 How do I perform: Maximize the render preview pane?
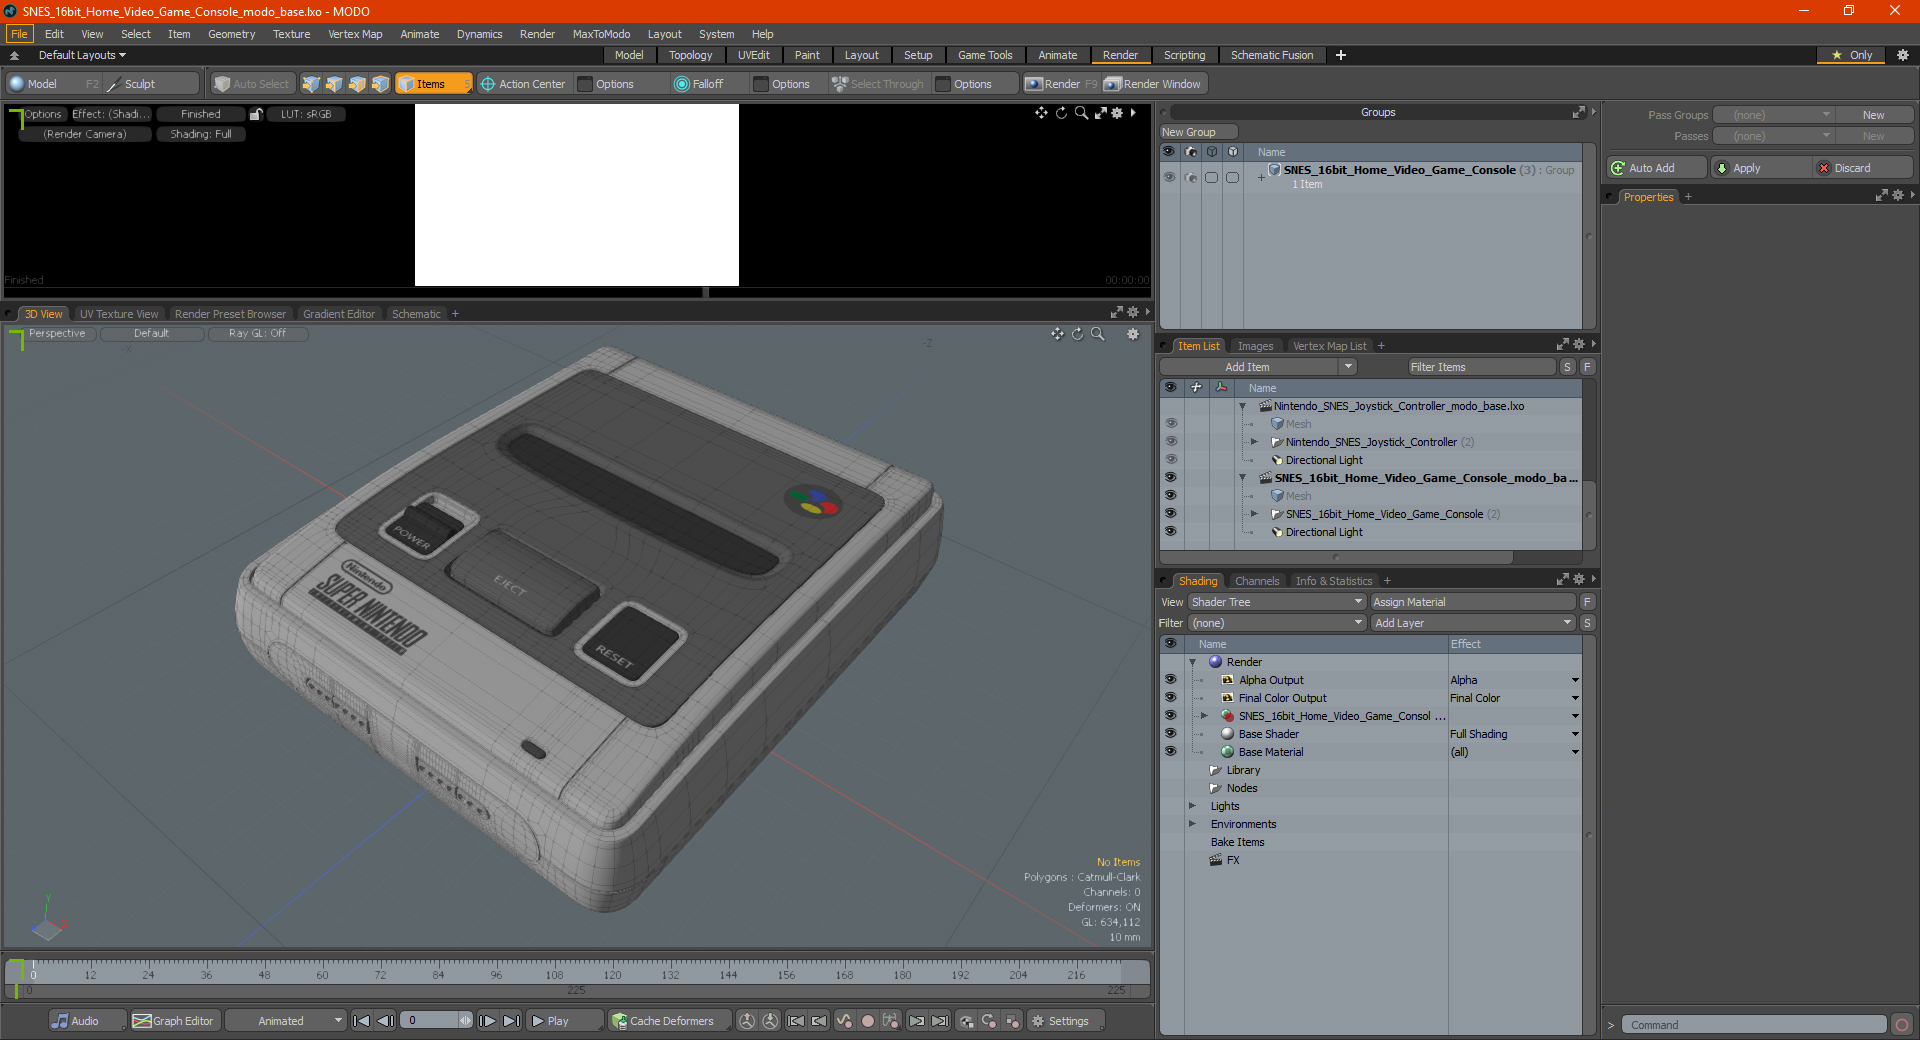click(x=1101, y=113)
